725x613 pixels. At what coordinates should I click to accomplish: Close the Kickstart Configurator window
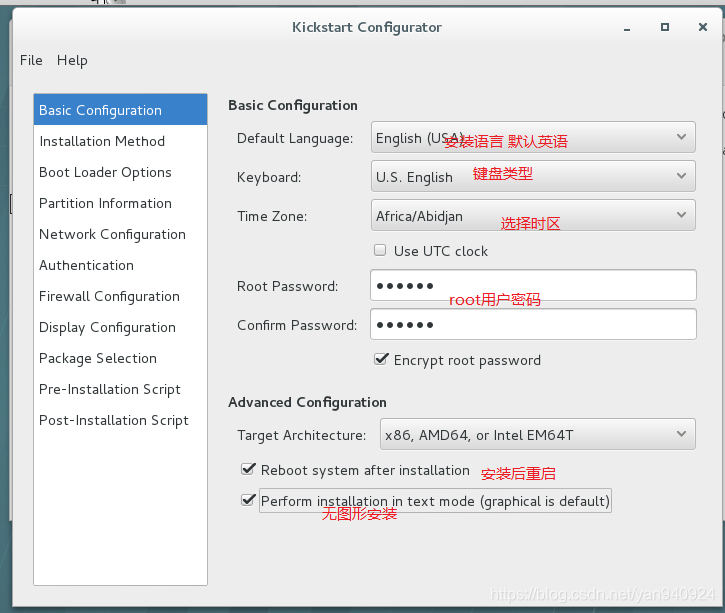pyautogui.click(x=703, y=27)
